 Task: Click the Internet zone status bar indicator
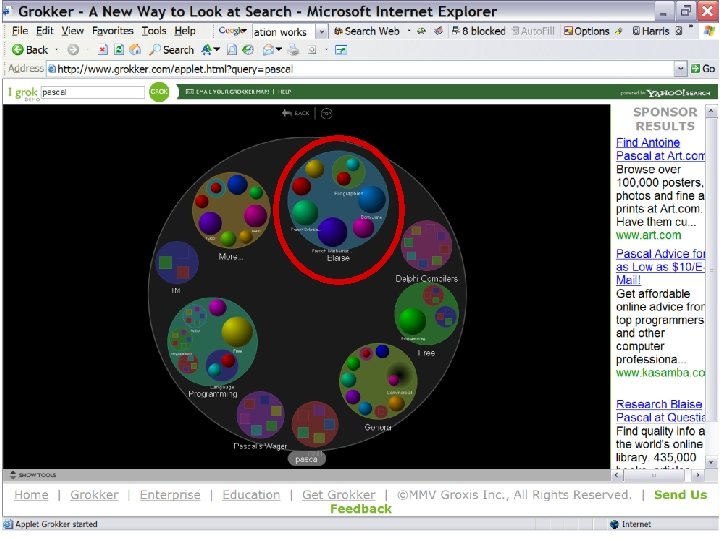630,524
